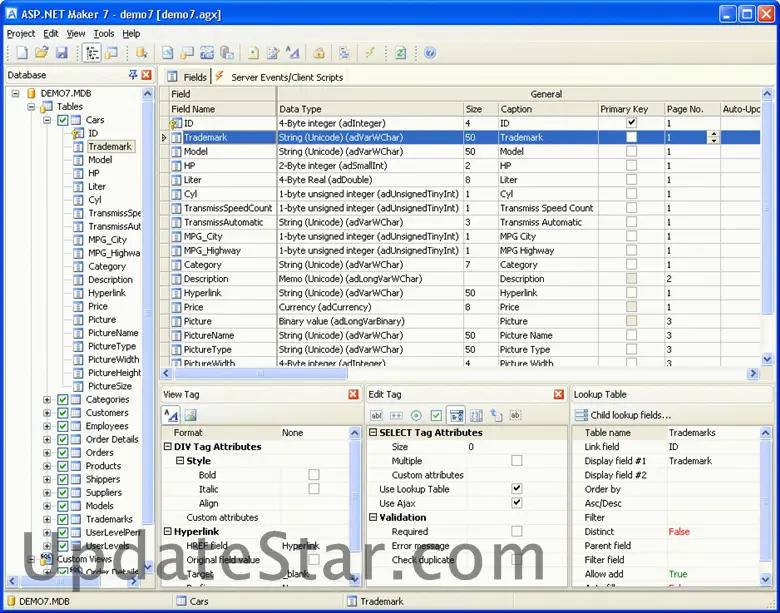Collapse the Tables node in tree
The width and height of the screenshot is (780, 613).
31,106
